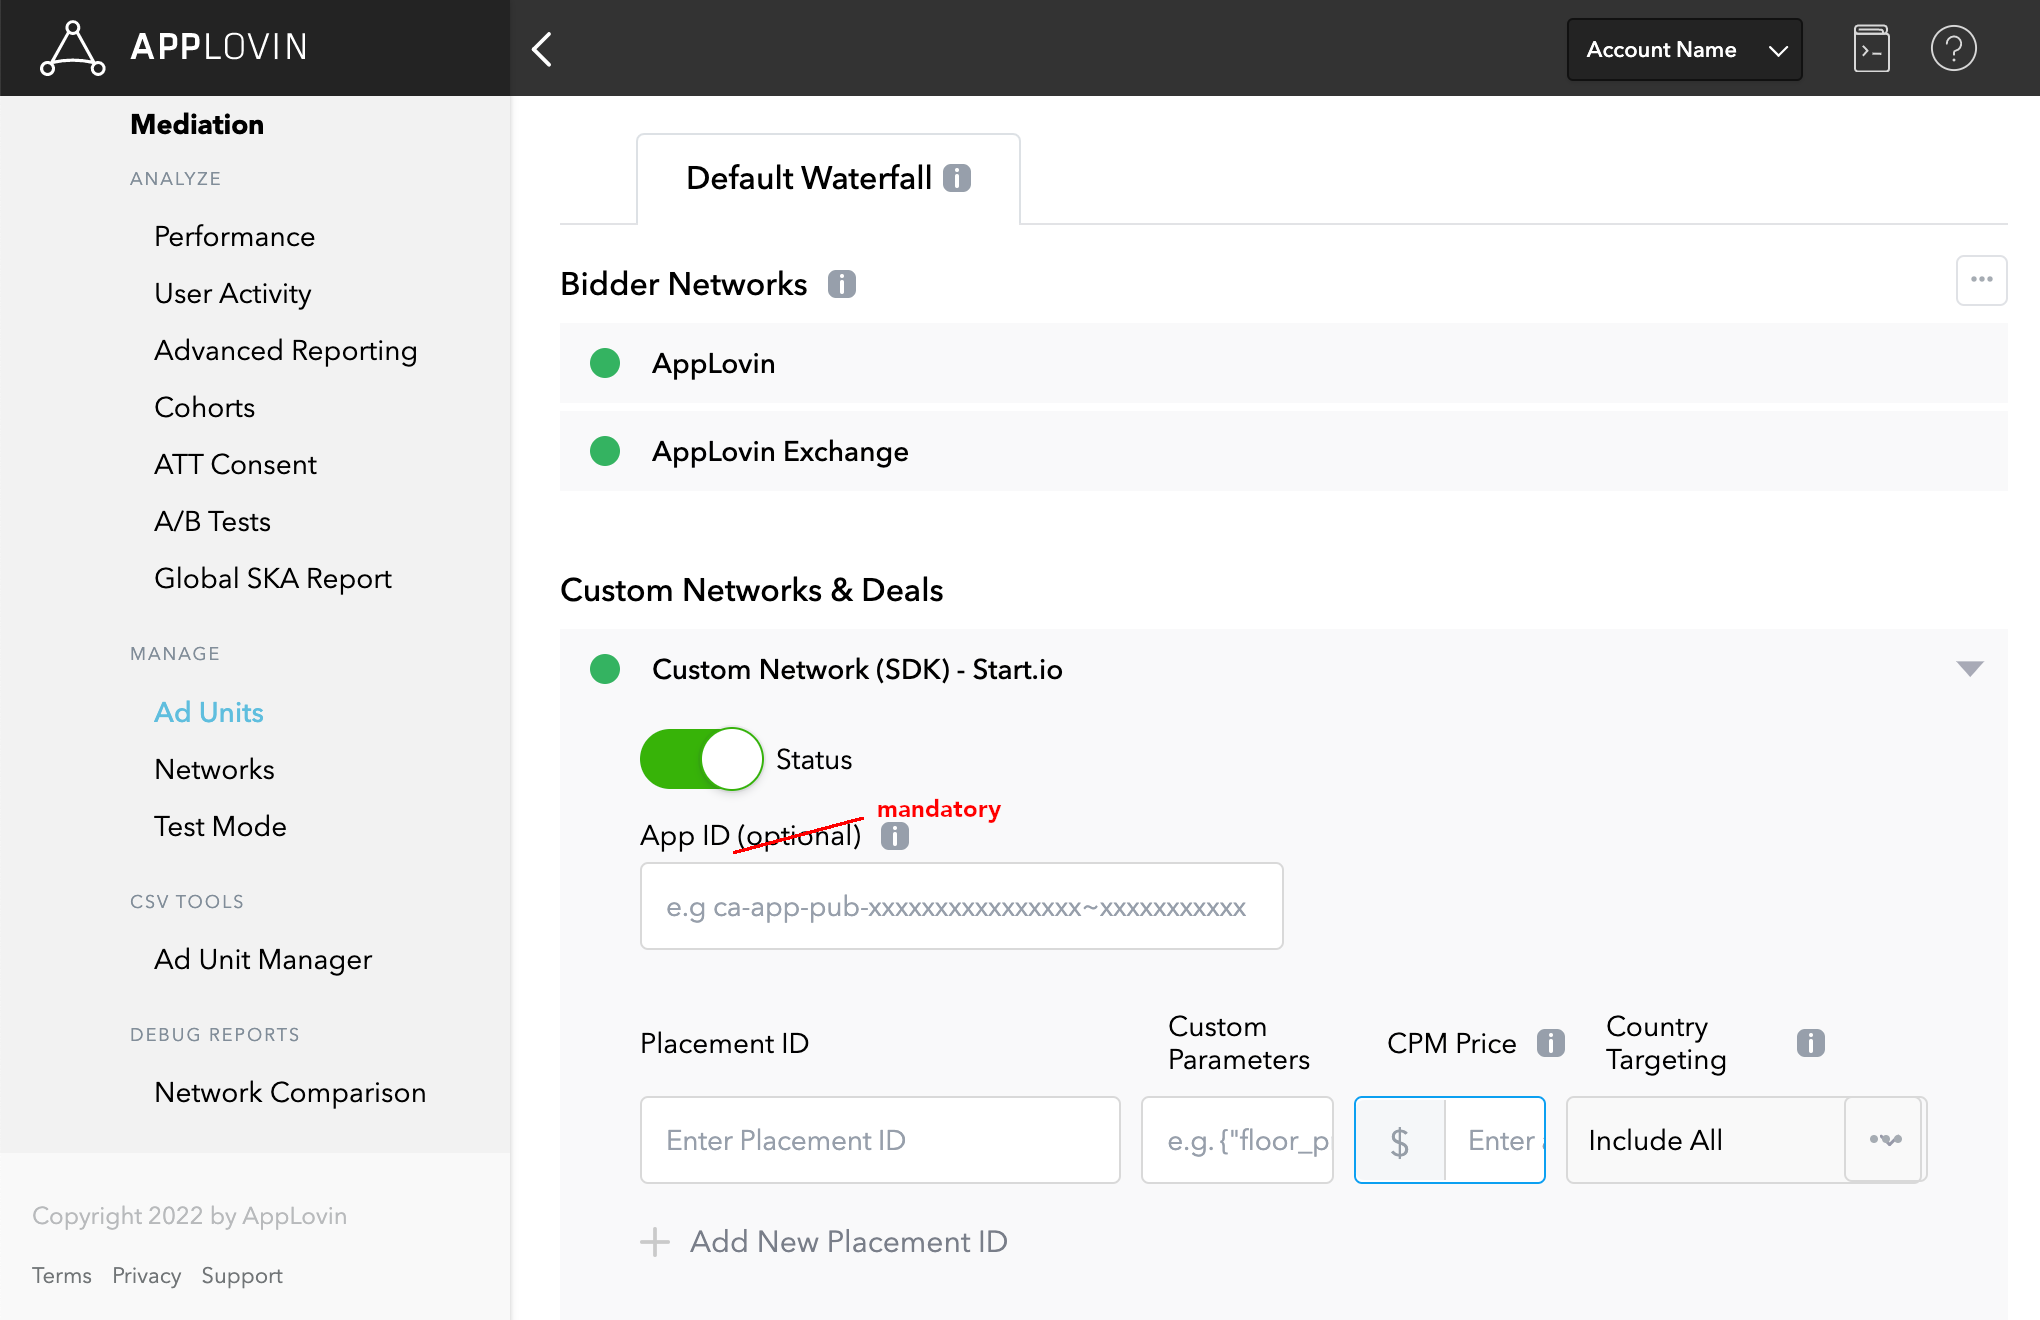Open ATT Consent page
This screenshot has height=1320, width=2040.
point(236,465)
